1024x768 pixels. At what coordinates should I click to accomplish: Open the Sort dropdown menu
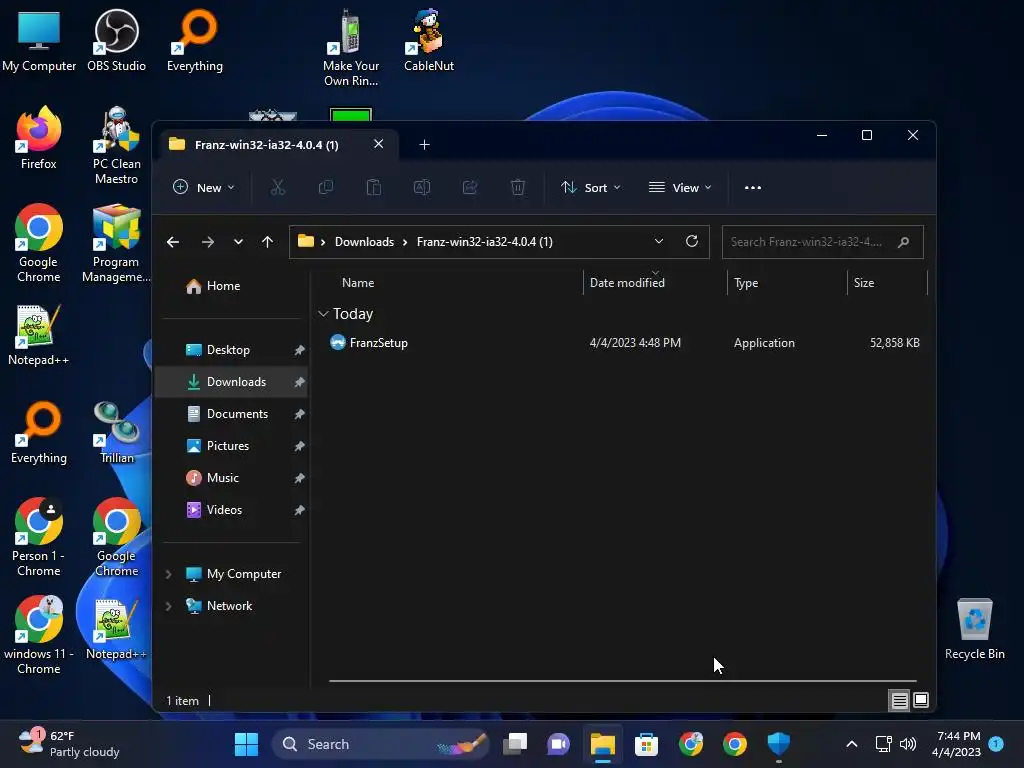590,187
